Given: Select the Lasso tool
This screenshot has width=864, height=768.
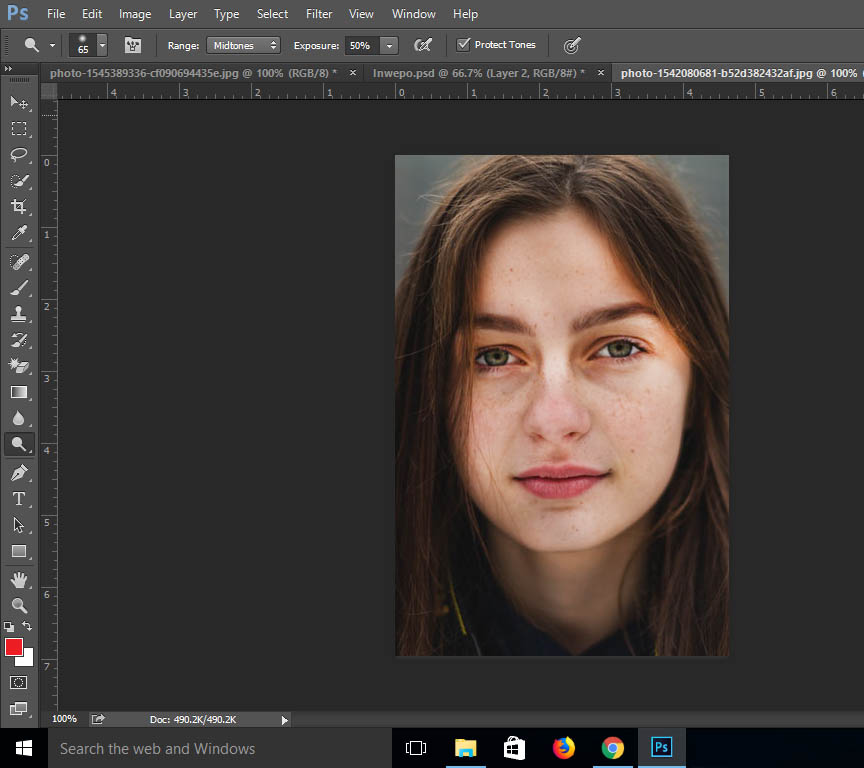Looking at the screenshot, I should click(19, 154).
